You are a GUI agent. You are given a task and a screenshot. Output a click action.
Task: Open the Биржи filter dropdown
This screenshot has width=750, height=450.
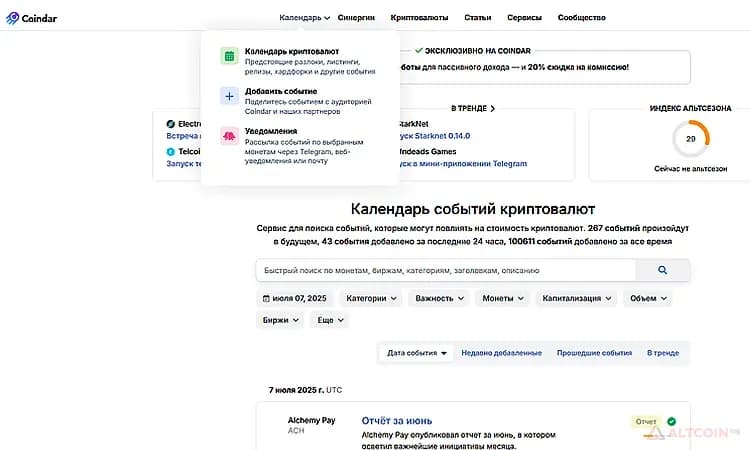[280, 320]
